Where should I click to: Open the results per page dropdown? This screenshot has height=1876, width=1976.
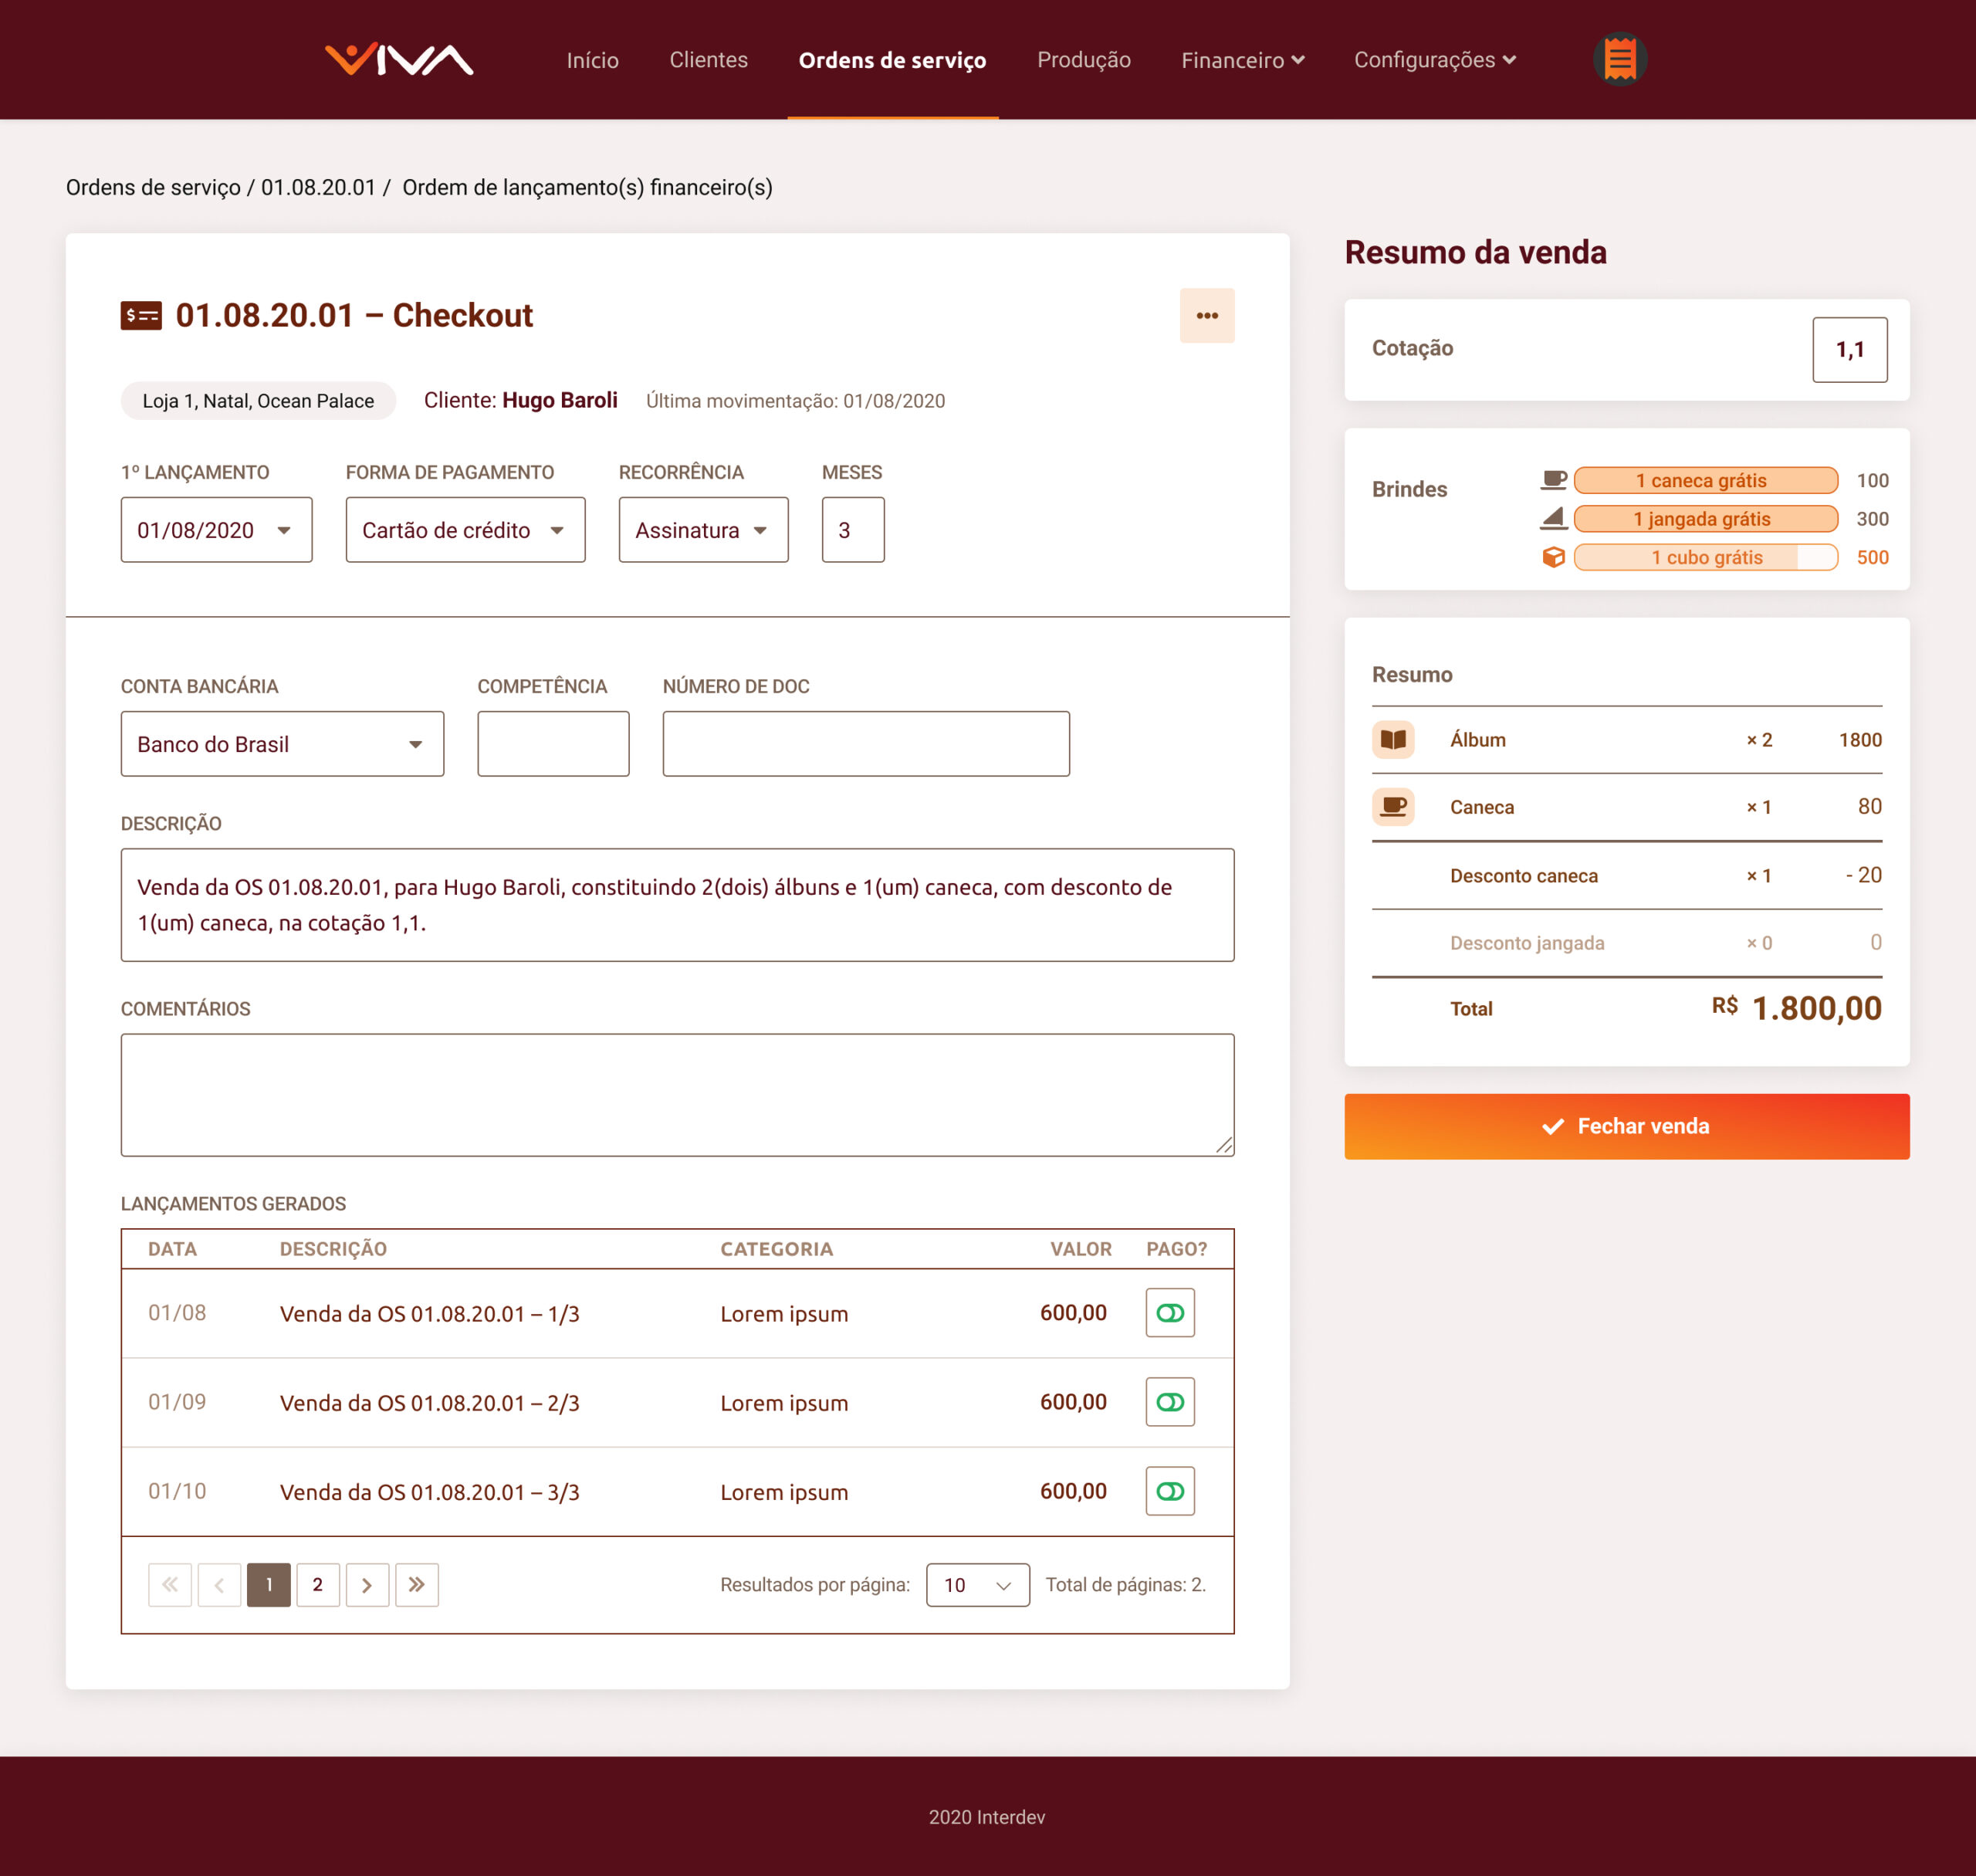click(x=978, y=1585)
